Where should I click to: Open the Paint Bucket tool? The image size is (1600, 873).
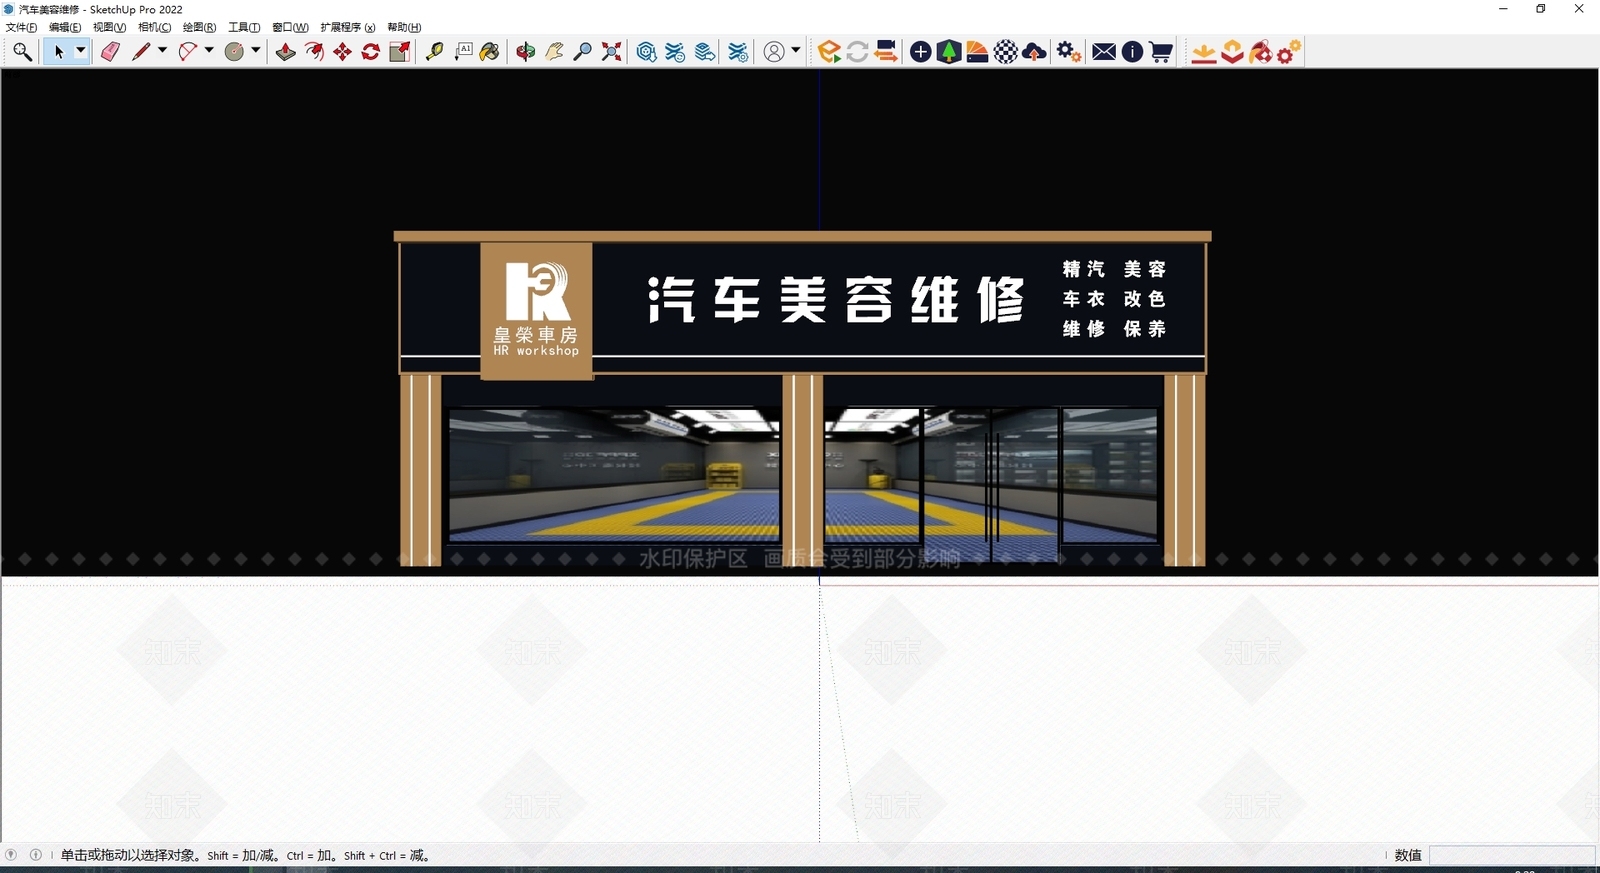pos(490,52)
